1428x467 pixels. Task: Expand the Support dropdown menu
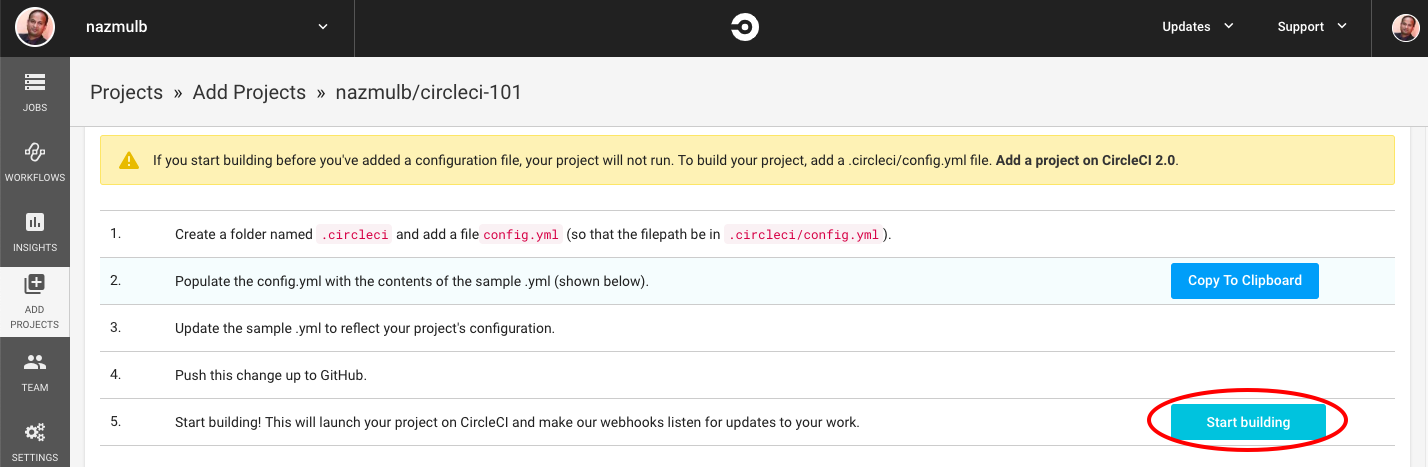1312,27
